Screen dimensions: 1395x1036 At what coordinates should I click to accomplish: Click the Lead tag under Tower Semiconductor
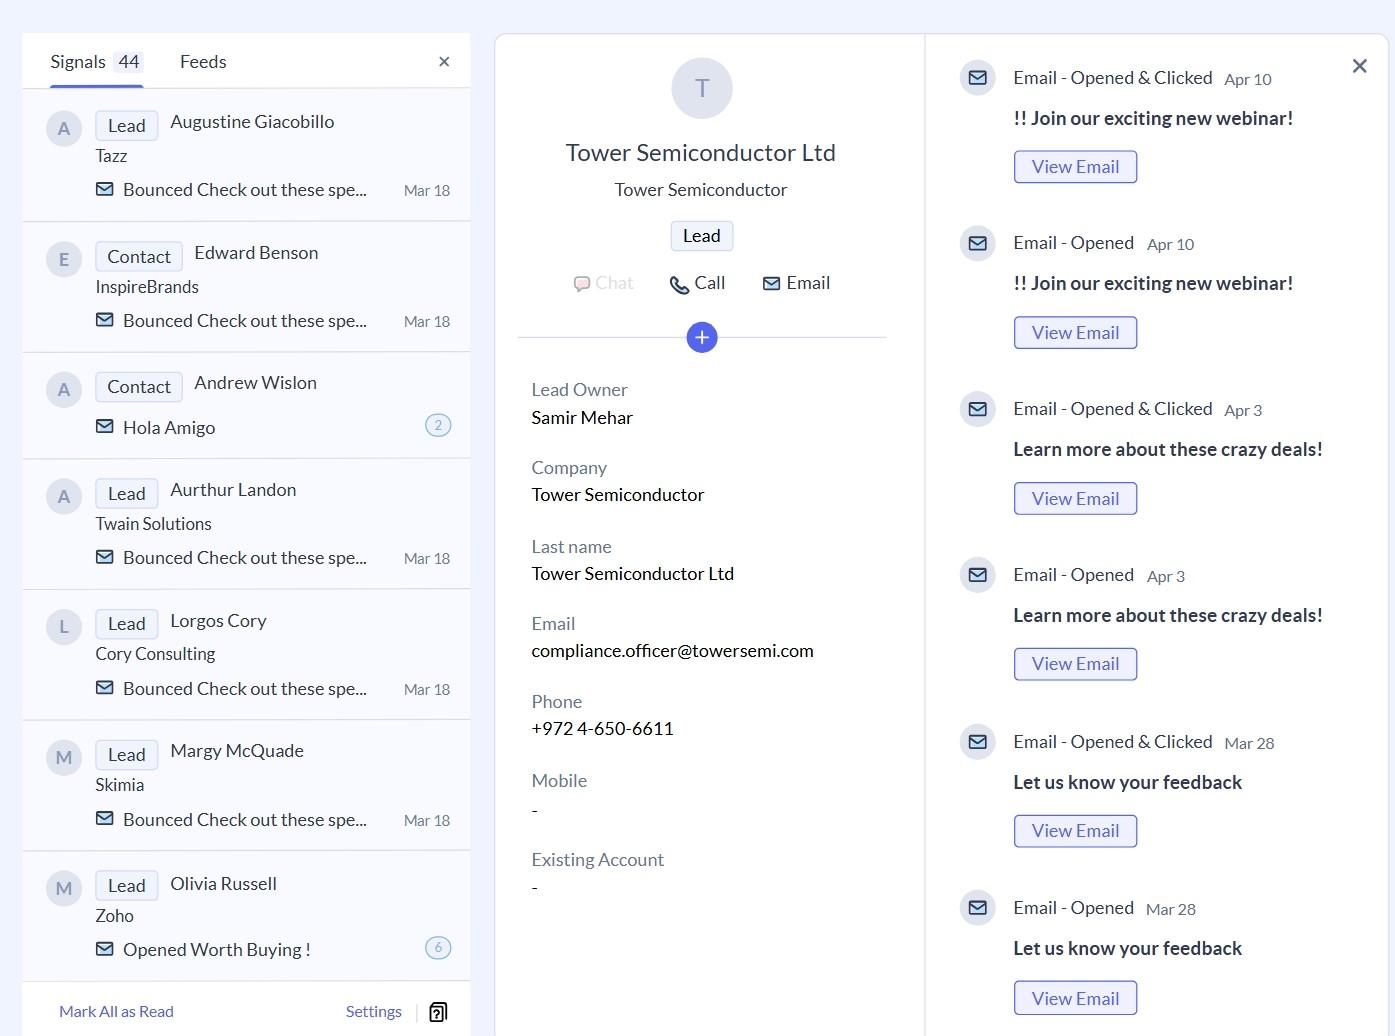coord(702,236)
